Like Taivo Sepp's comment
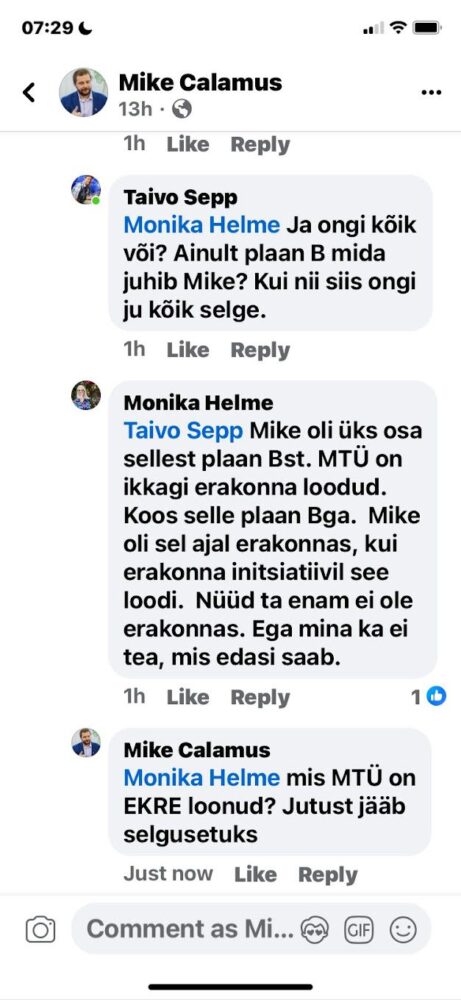The image size is (461, 1000). click(187, 349)
